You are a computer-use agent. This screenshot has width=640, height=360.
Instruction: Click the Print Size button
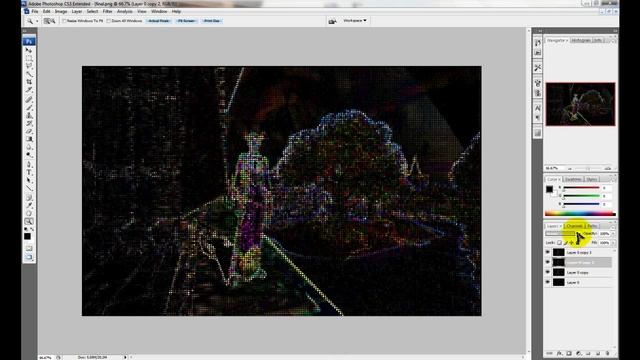click(212, 21)
